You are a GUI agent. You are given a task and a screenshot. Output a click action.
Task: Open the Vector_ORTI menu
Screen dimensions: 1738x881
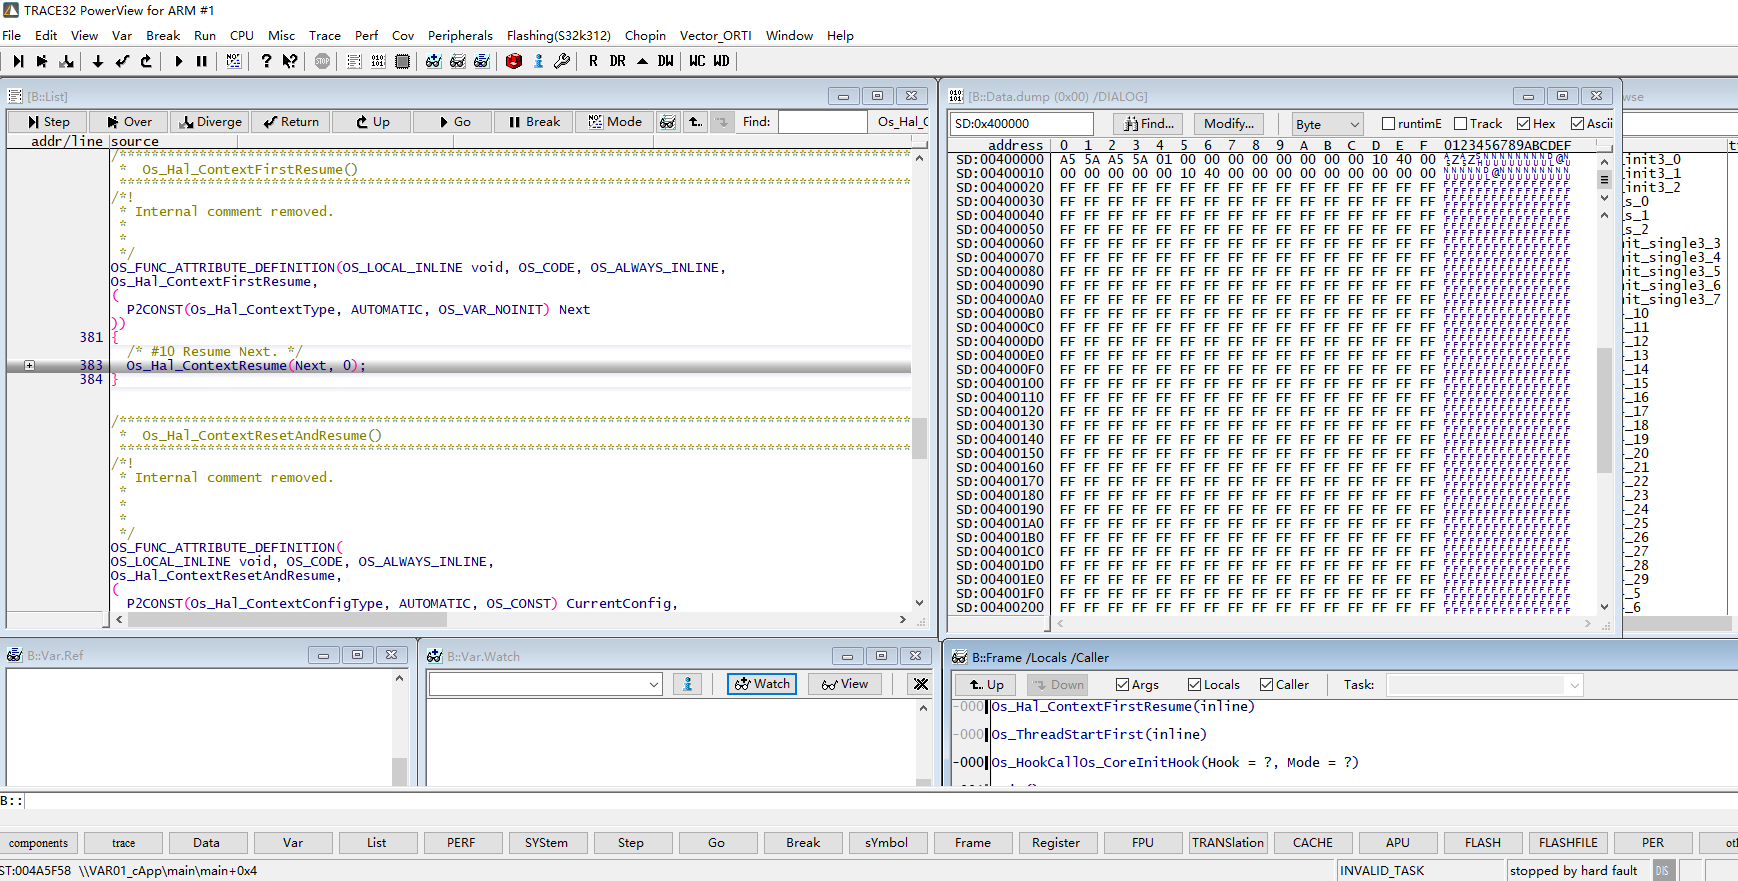point(716,35)
